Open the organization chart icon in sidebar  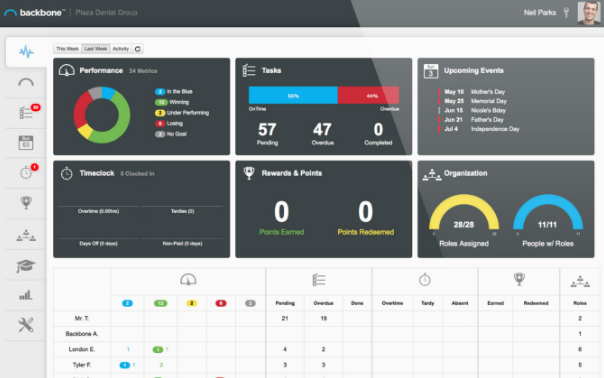tap(26, 235)
